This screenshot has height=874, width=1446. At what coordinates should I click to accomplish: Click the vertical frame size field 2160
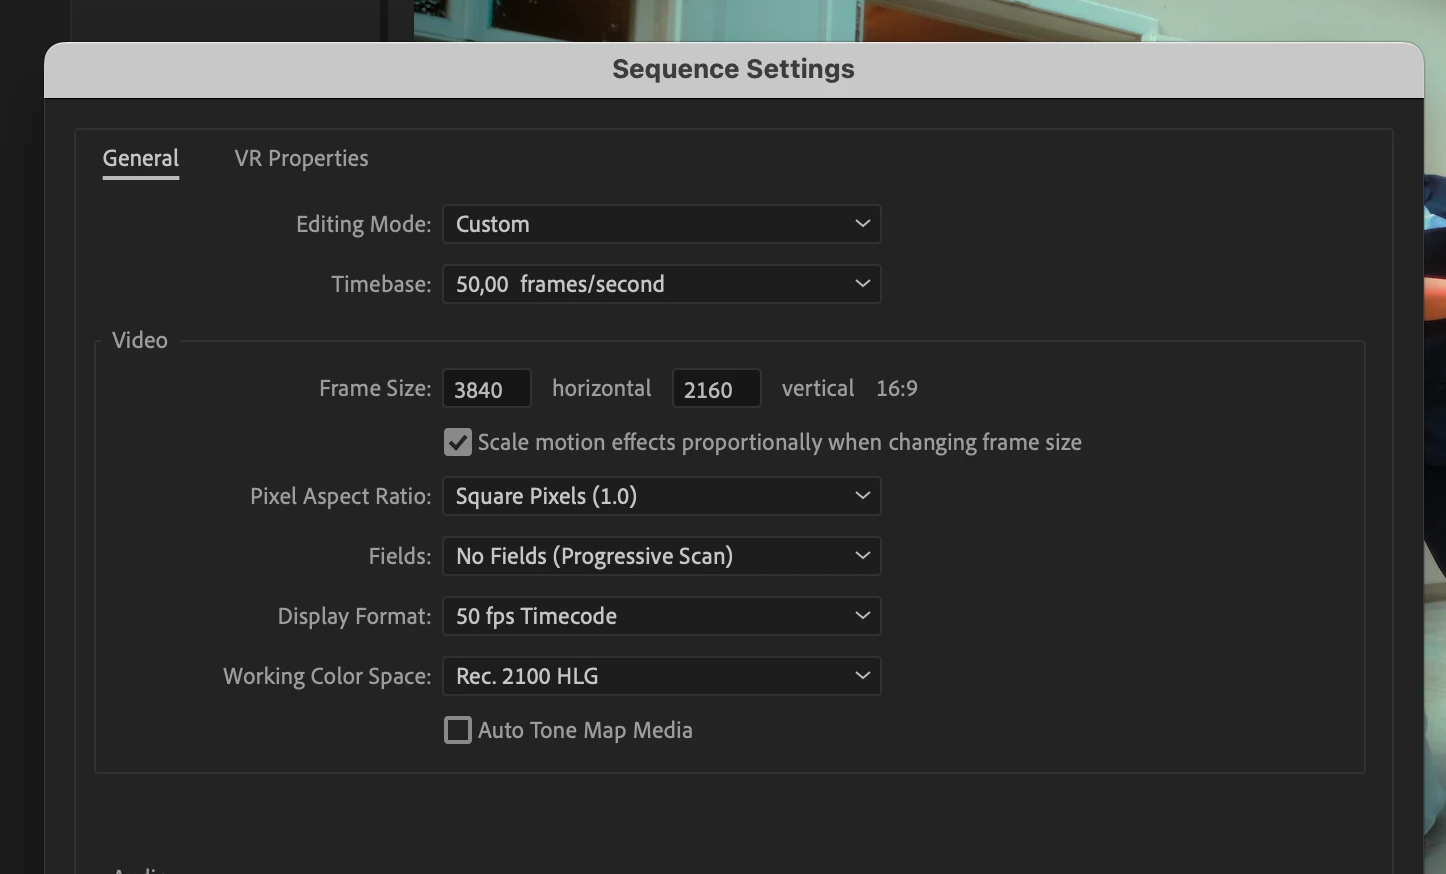click(716, 389)
